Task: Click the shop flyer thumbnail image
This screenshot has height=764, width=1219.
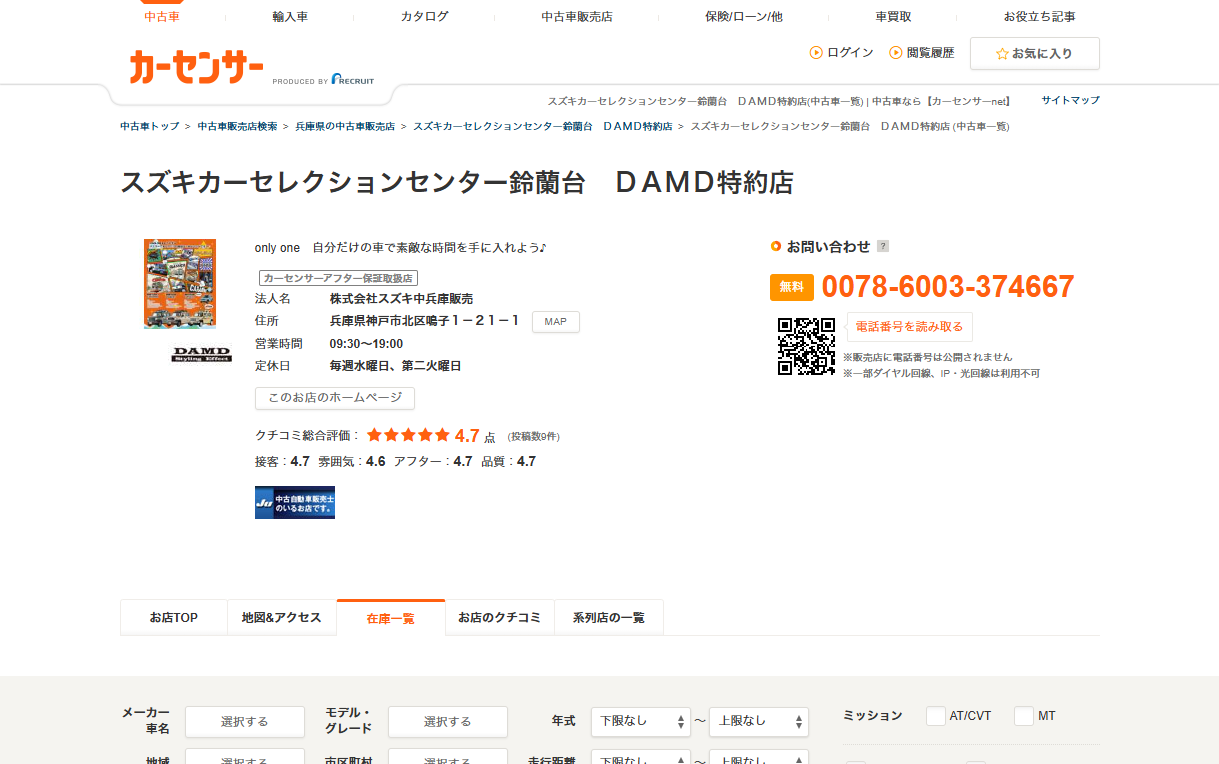Action: (179, 283)
